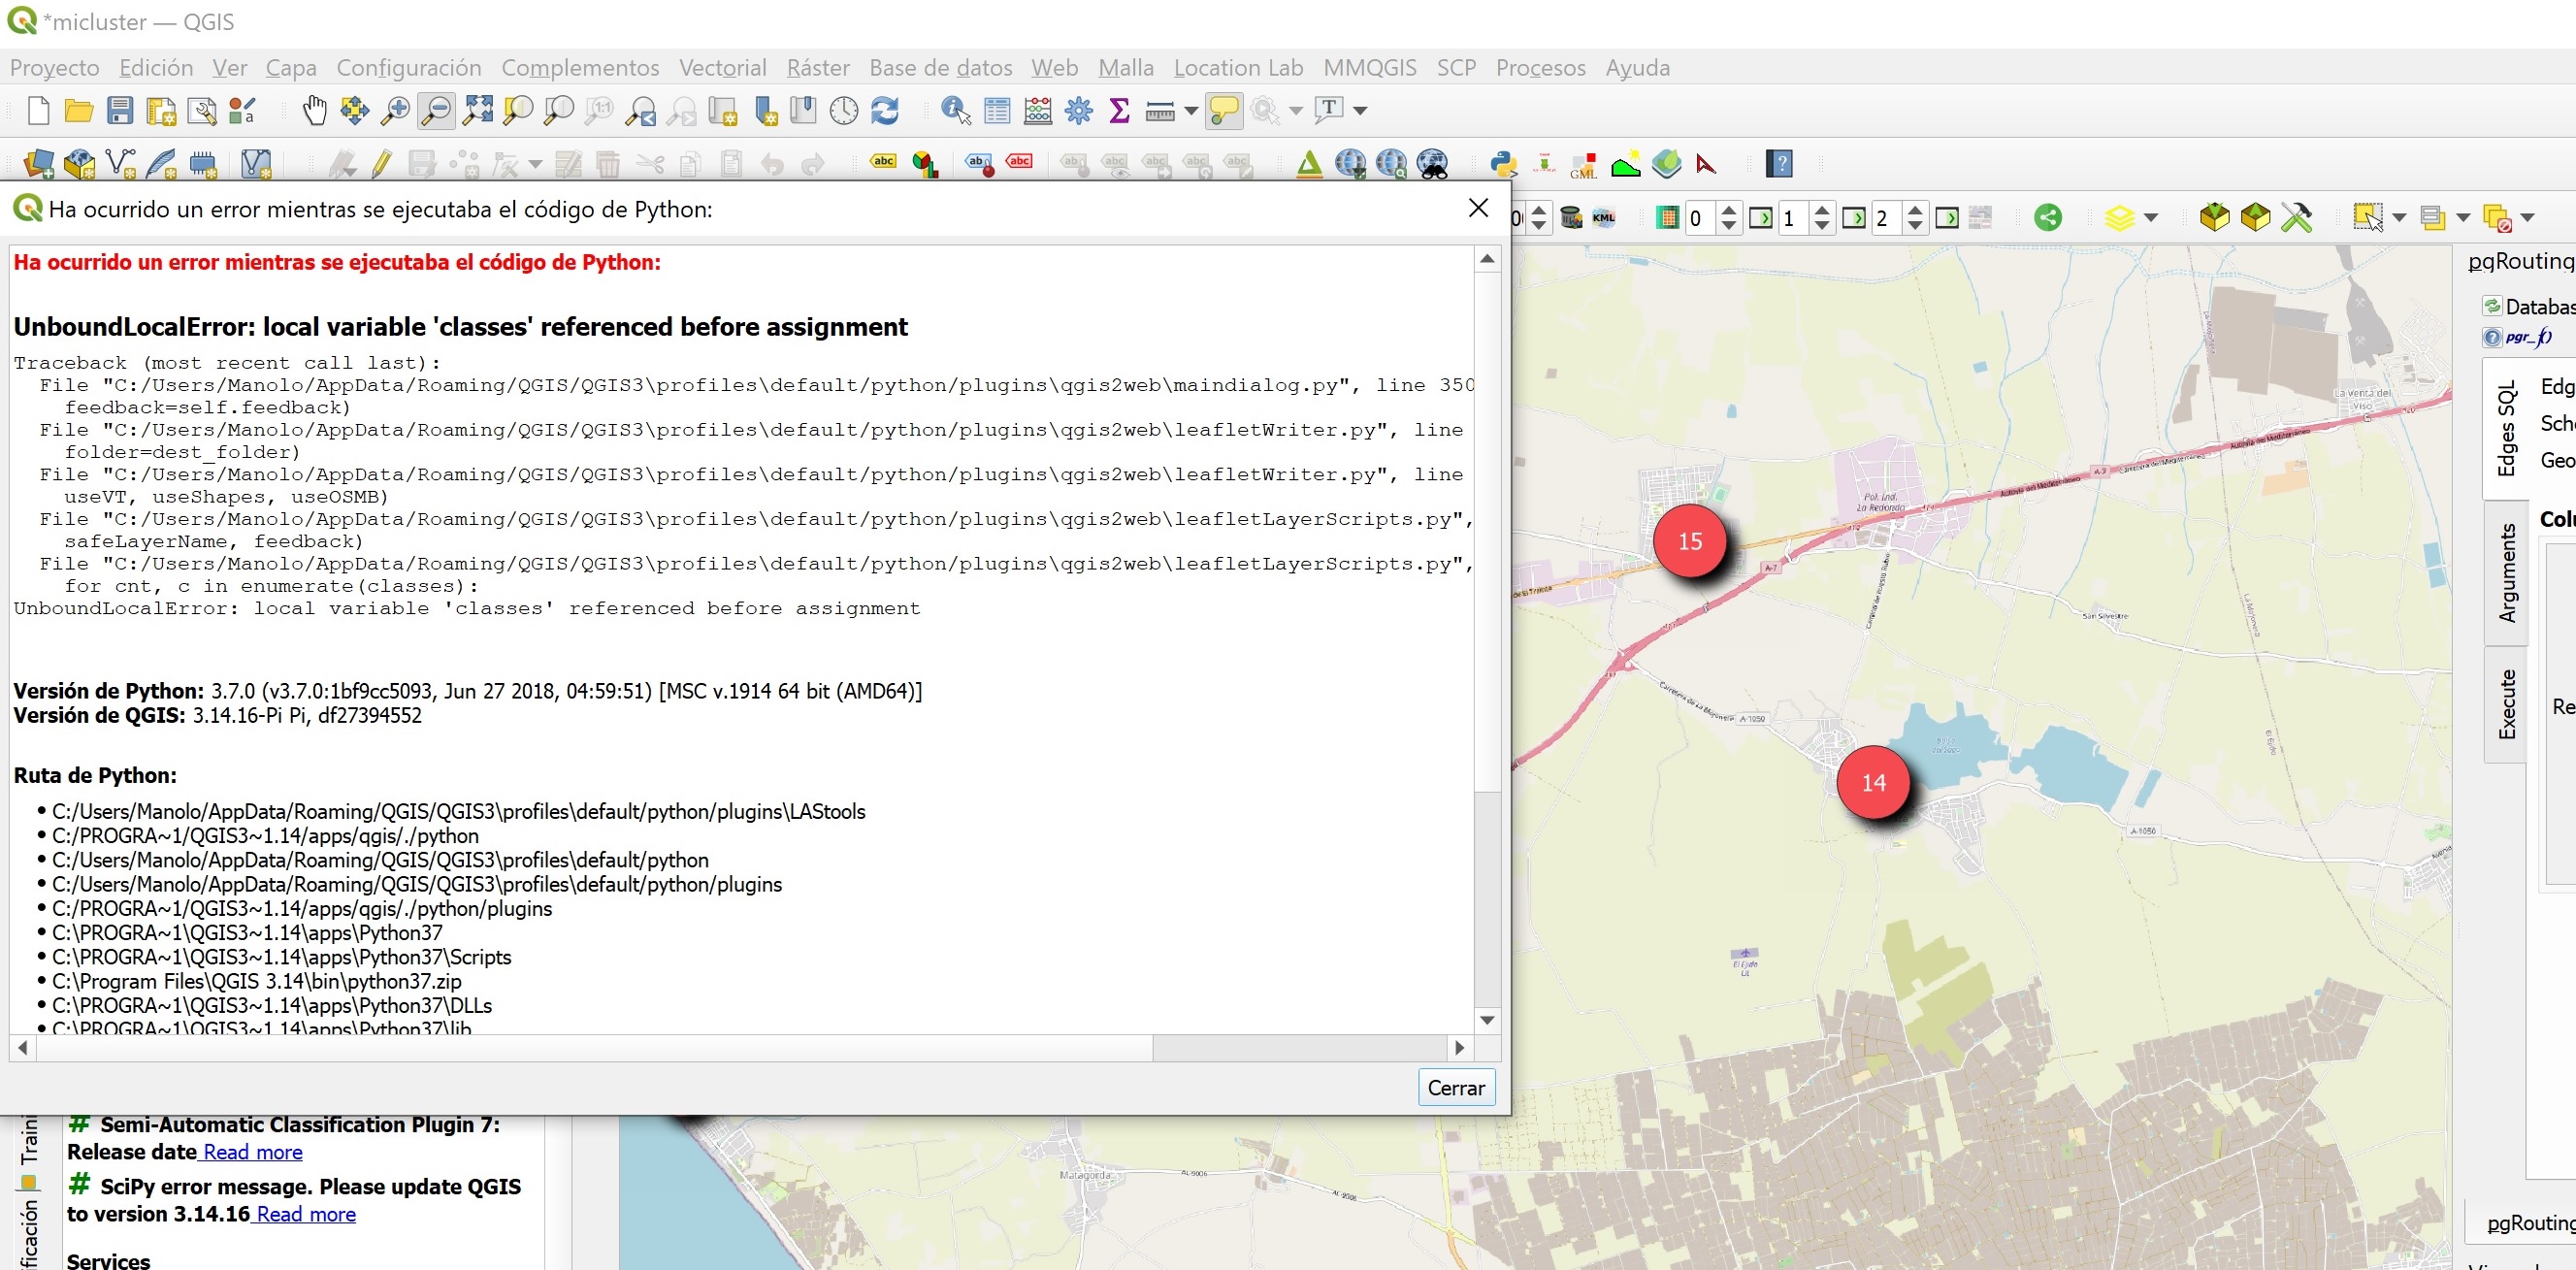
Task: Open the processing toolbox gear icon
Action: point(1079,110)
